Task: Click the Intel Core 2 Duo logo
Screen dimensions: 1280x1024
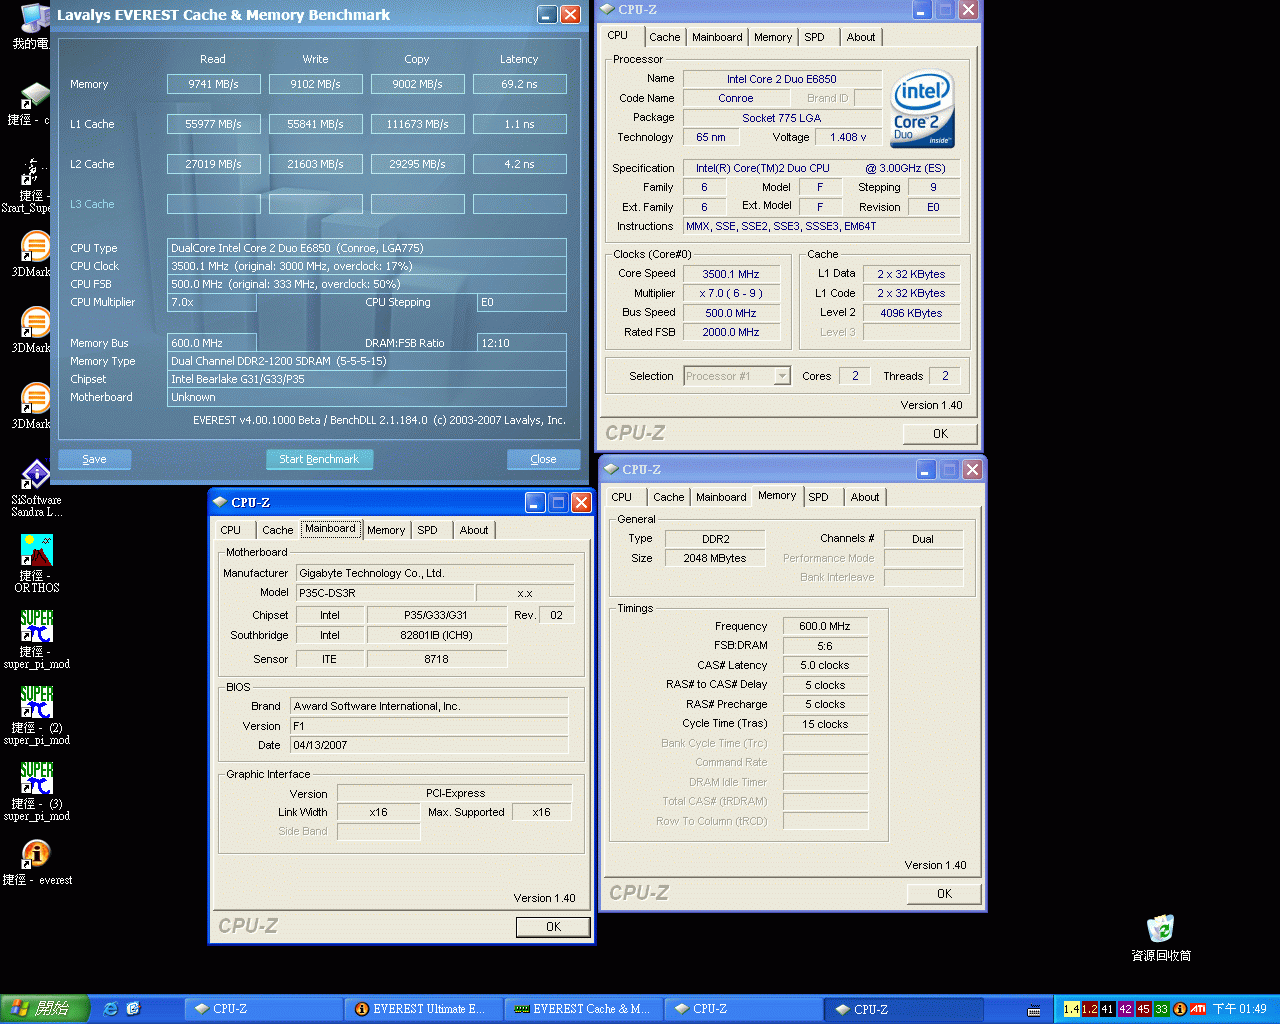Action: [x=922, y=109]
